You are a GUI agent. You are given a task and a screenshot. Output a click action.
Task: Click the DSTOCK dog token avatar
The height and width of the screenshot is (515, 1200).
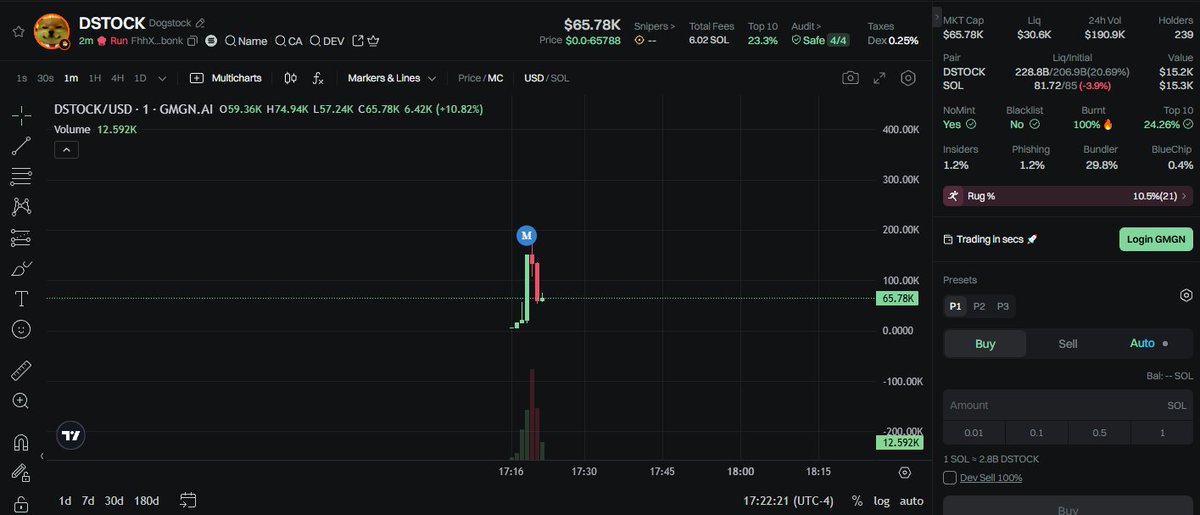pyautogui.click(x=52, y=31)
